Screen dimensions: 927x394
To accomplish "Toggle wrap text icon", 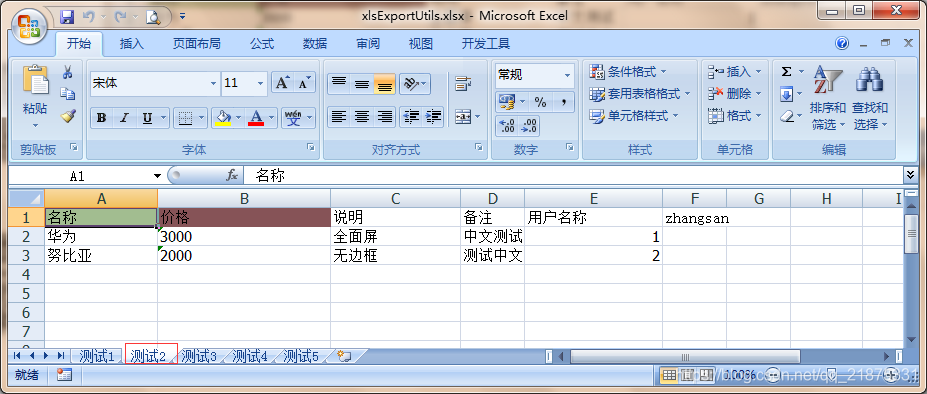I will (463, 83).
